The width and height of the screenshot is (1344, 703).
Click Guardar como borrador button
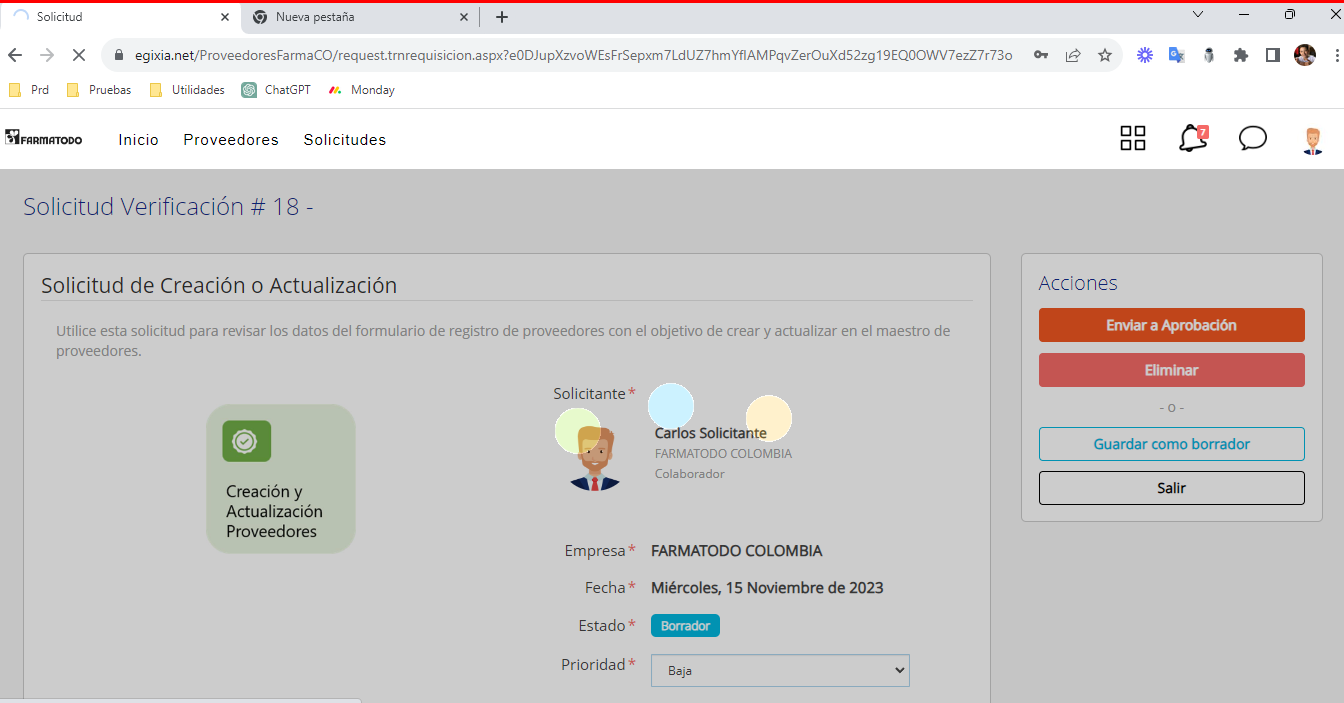[1171, 444]
